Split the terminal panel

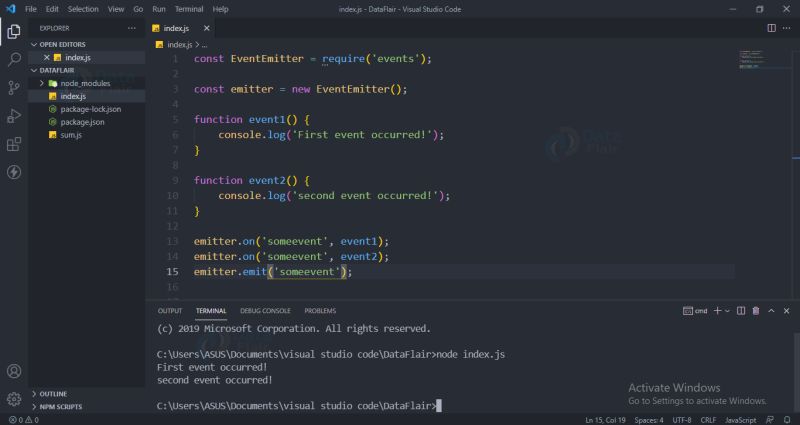point(741,310)
